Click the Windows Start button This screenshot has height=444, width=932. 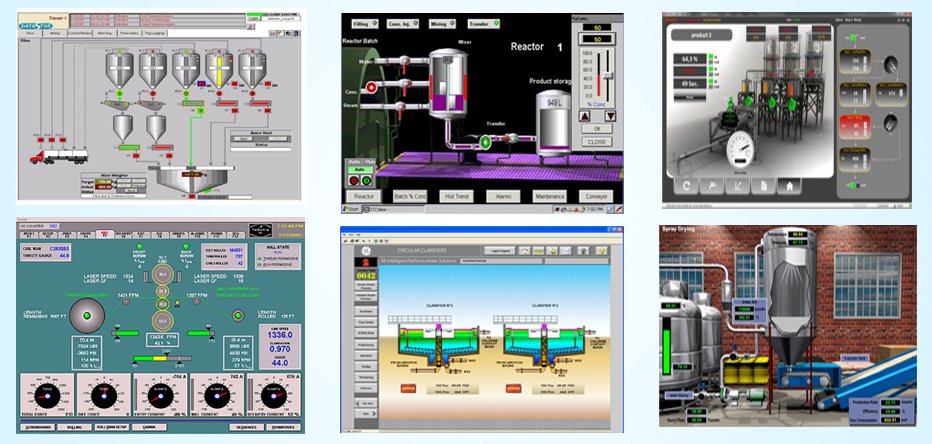pyautogui.click(x=350, y=209)
